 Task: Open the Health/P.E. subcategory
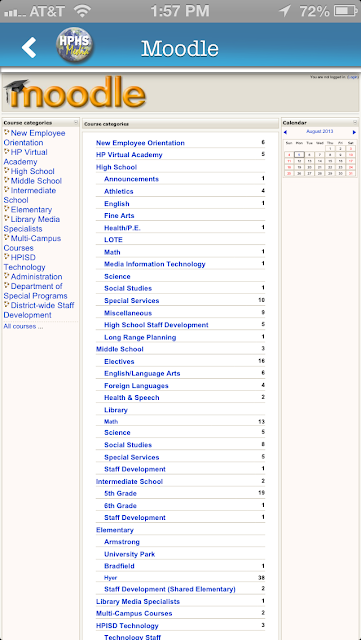[122, 228]
